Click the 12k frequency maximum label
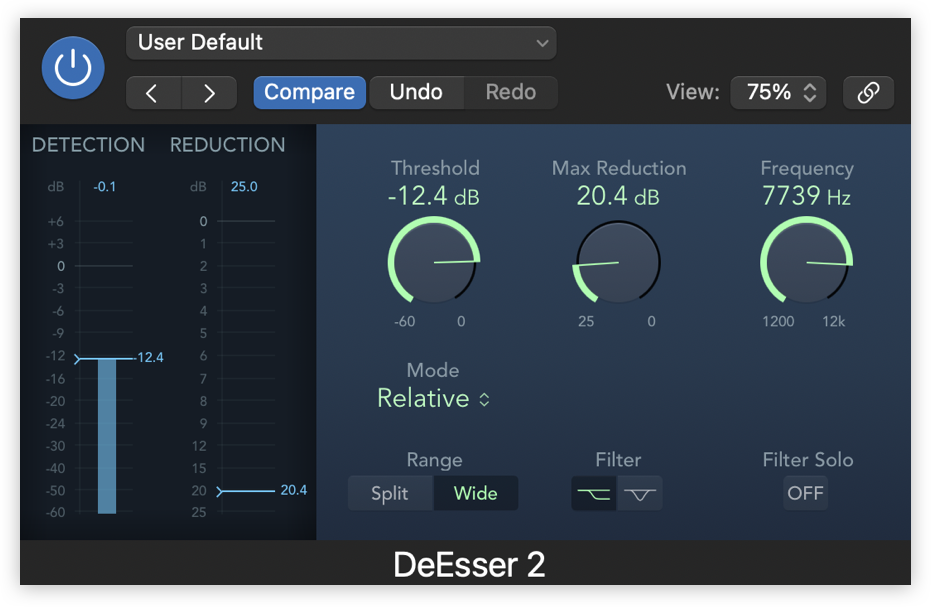Screen dimensions: 931x607 (834, 321)
